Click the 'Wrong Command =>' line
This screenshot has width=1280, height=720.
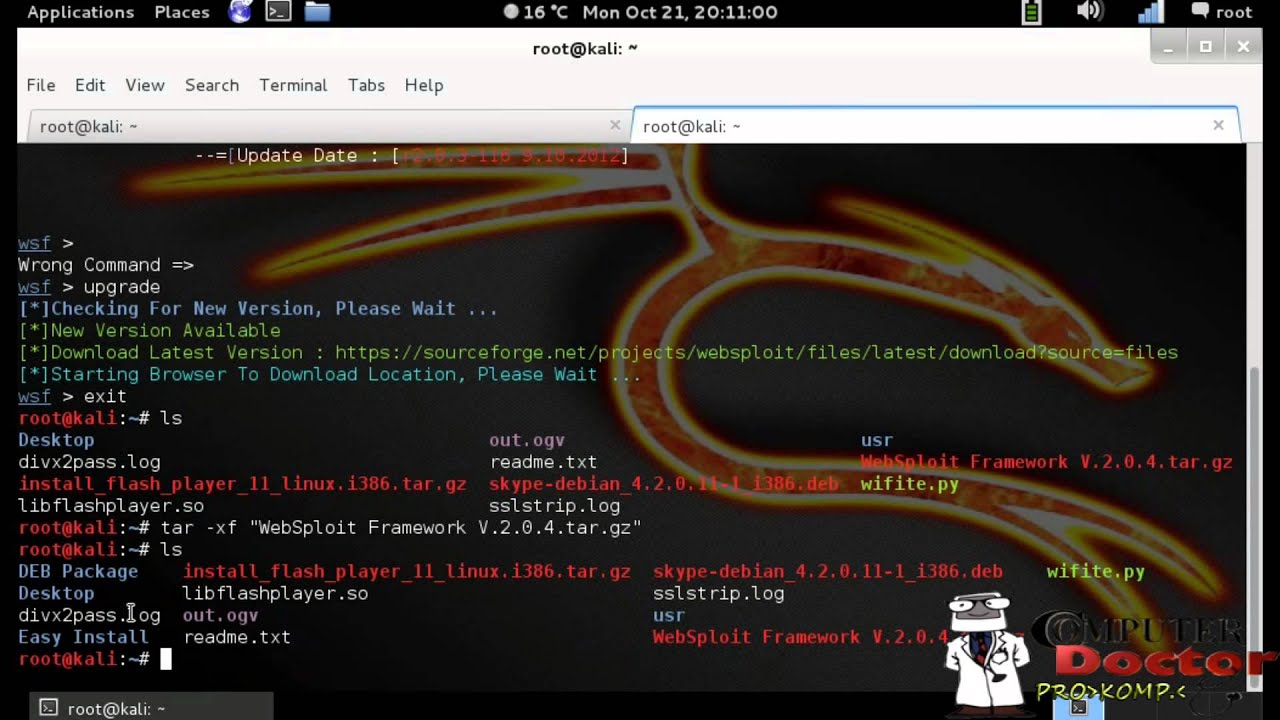(x=106, y=265)
